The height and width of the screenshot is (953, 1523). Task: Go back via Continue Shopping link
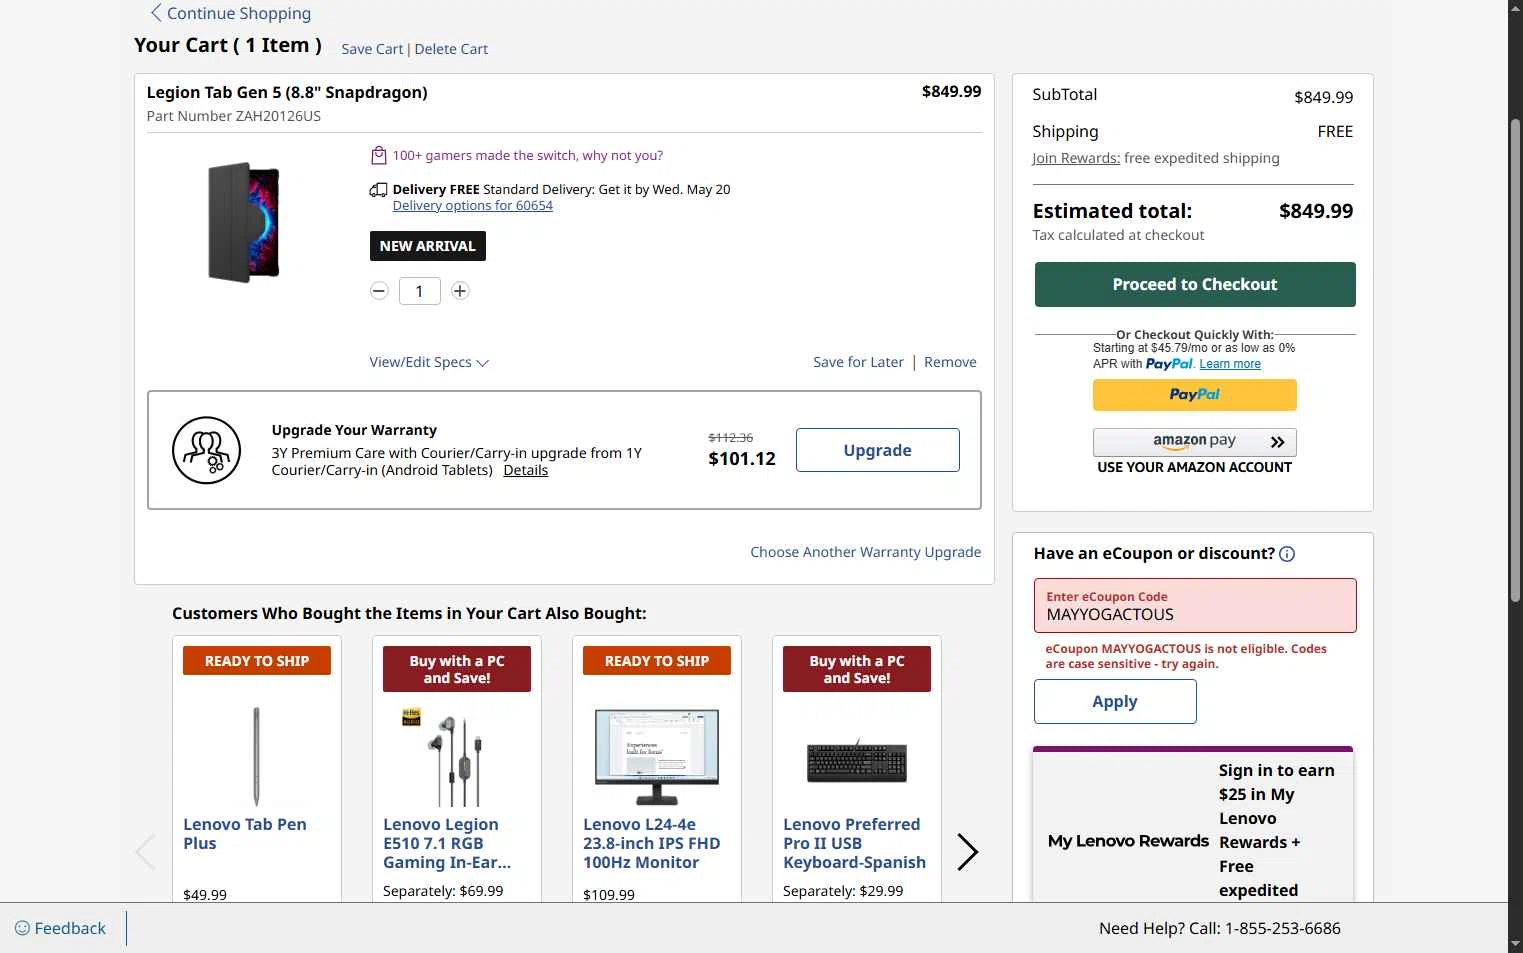coord(230,13)
